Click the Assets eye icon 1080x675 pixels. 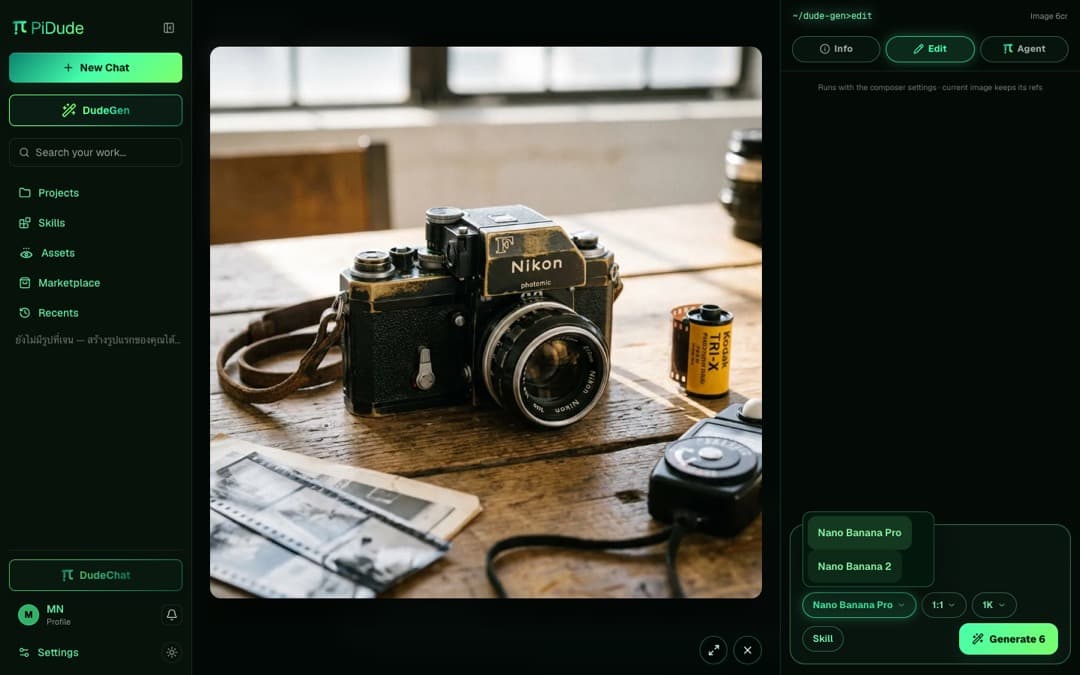(26, 253)
